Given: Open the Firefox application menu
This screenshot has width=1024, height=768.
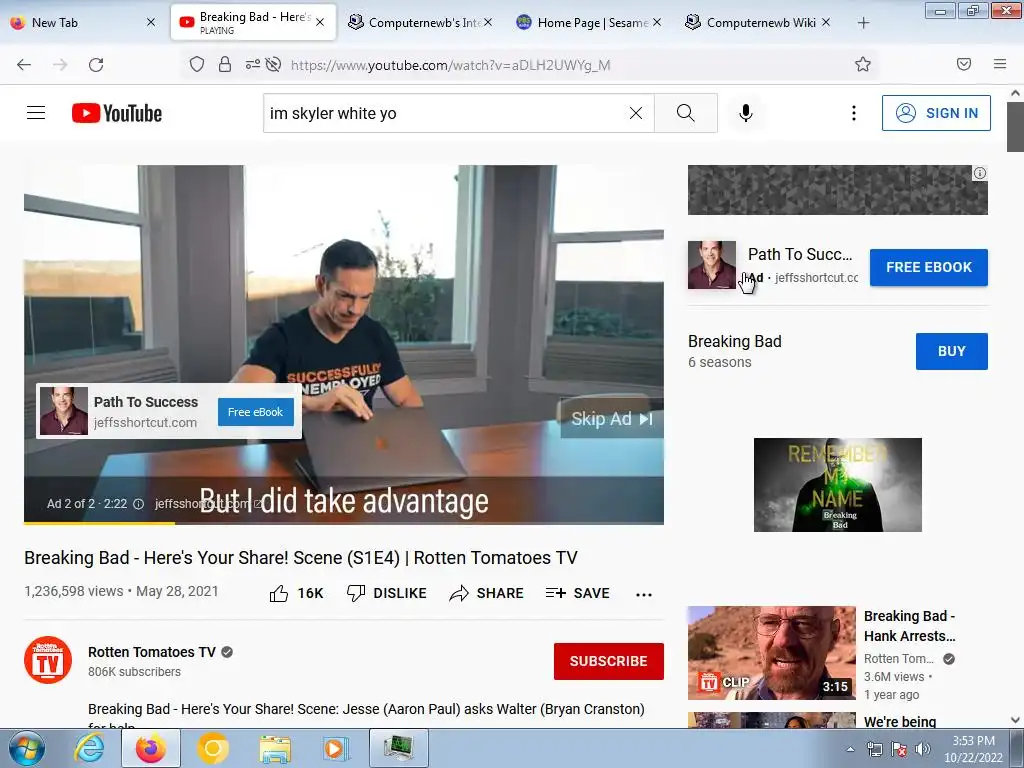Looking at the screenshot, I should 1000,64.
